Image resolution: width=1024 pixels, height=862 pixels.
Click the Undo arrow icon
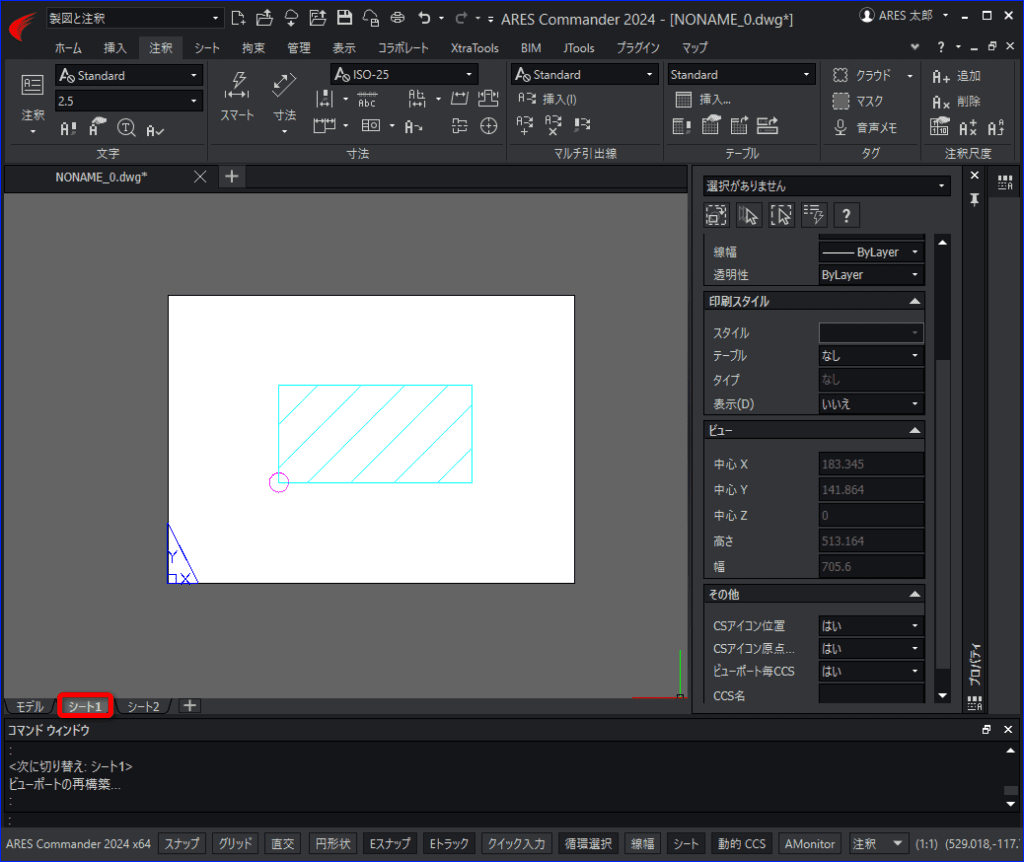(424, 18)
